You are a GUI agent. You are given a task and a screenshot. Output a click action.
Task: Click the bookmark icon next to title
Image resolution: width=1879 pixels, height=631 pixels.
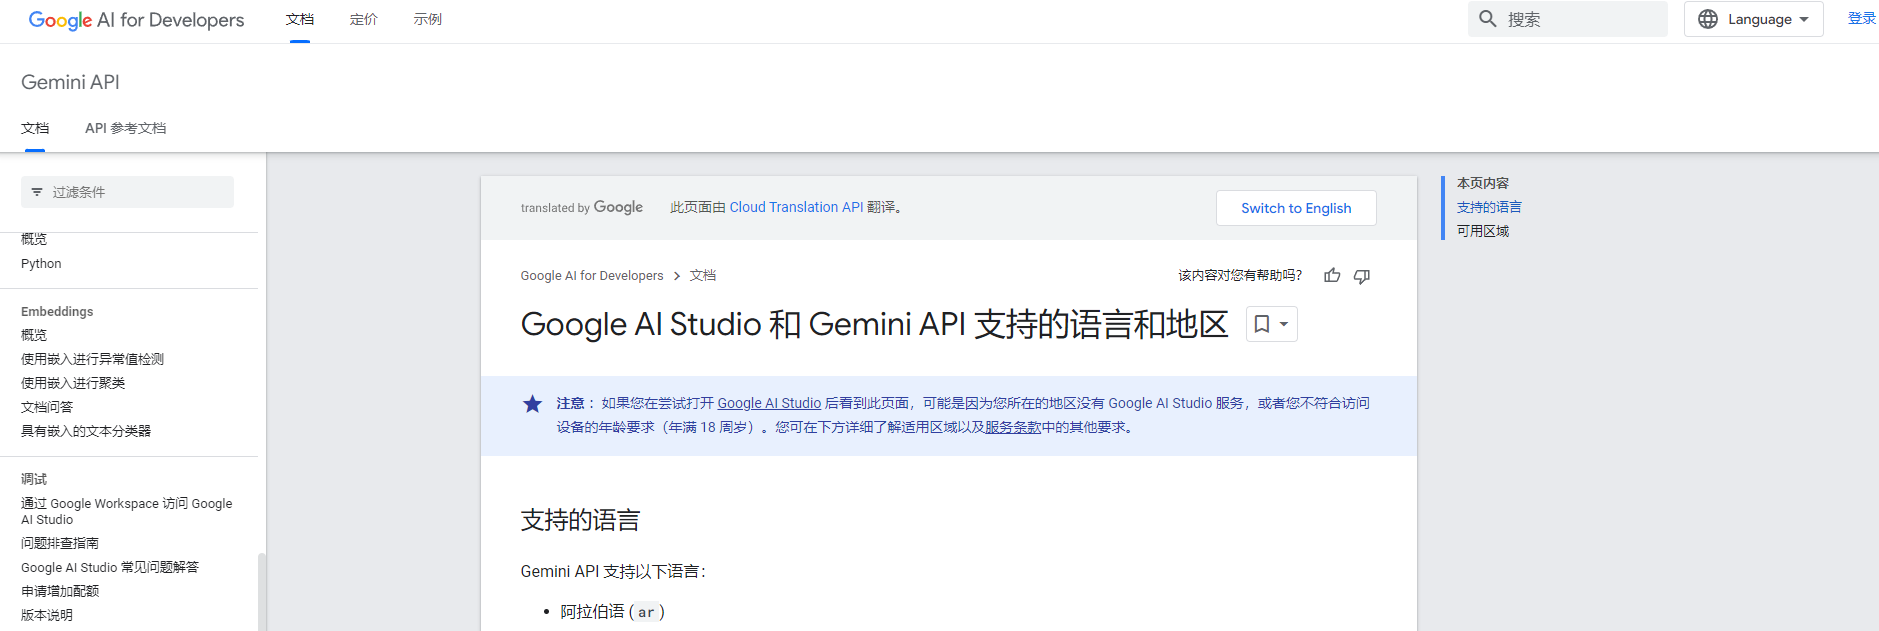pyautogui.click(x=1262, y=324)
